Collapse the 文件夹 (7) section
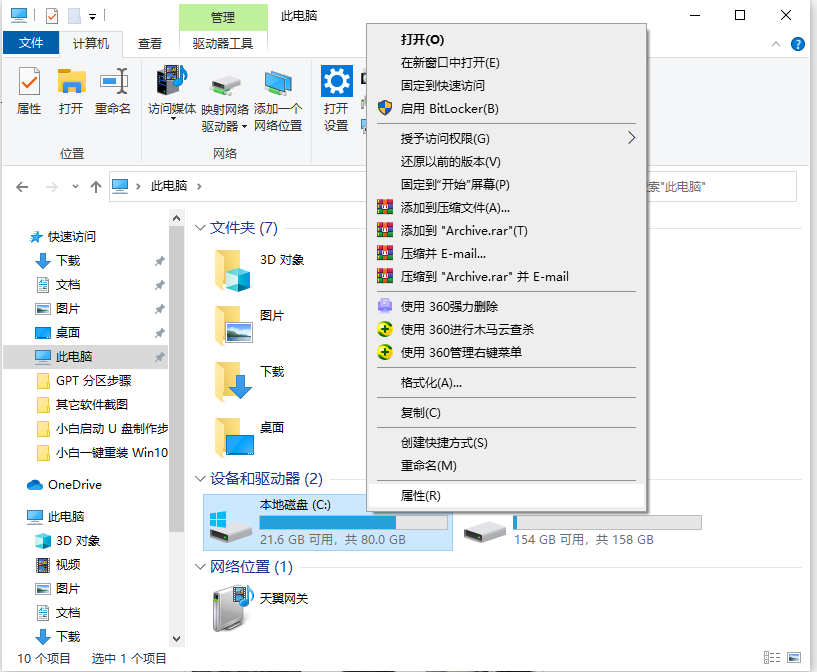The height and width of the screenshot is (672, 817). click(x=200, y=228)
